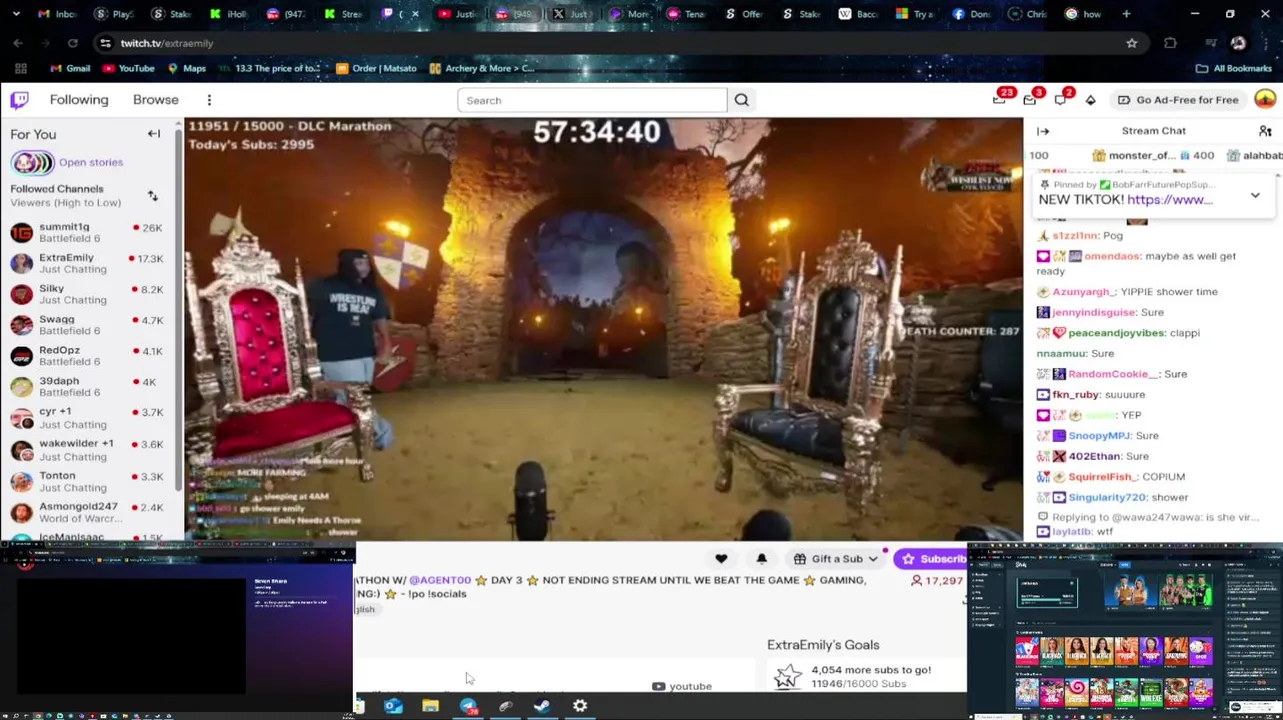
Task: Open the pinned TikTok https link
Action: click(x=1170, y=199)
